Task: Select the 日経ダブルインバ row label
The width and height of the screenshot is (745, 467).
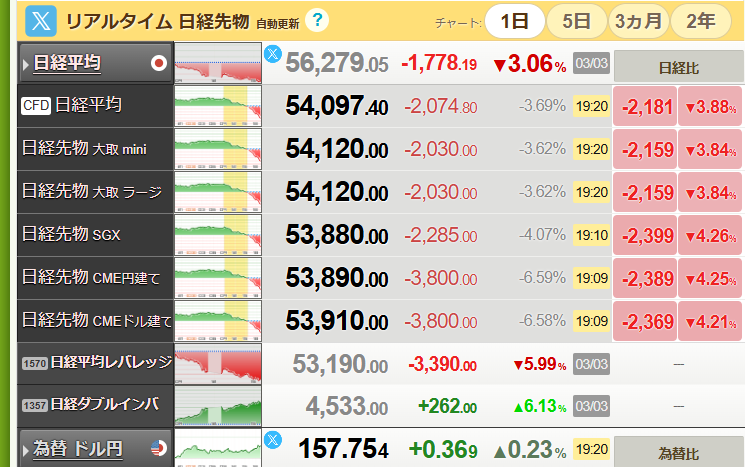Action: (105, 404)
